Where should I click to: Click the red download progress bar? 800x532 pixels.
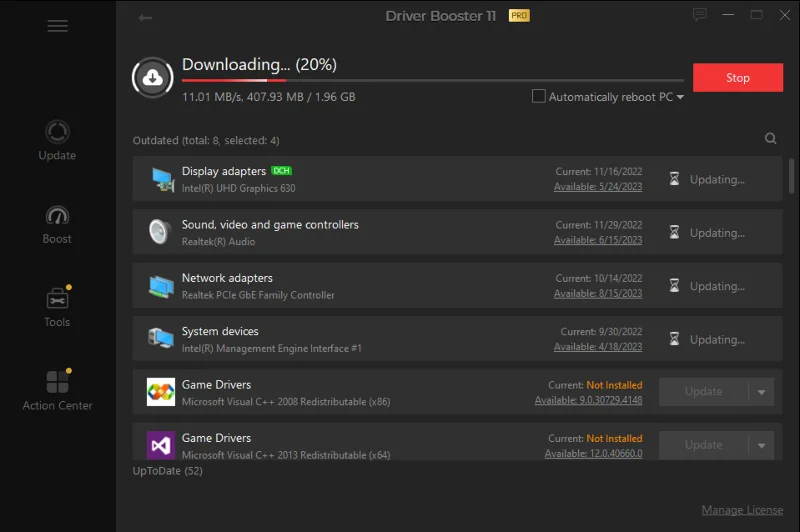tap(234, 80)
